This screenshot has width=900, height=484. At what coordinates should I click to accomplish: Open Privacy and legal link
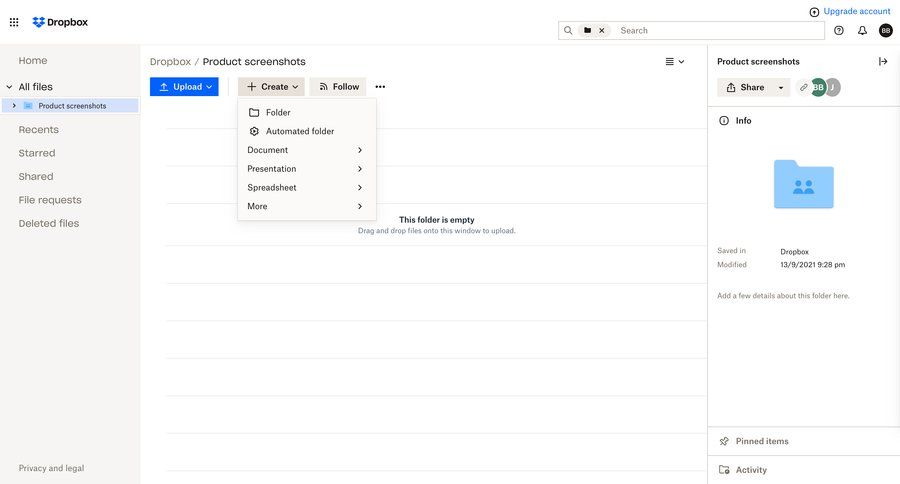[51, 468]
